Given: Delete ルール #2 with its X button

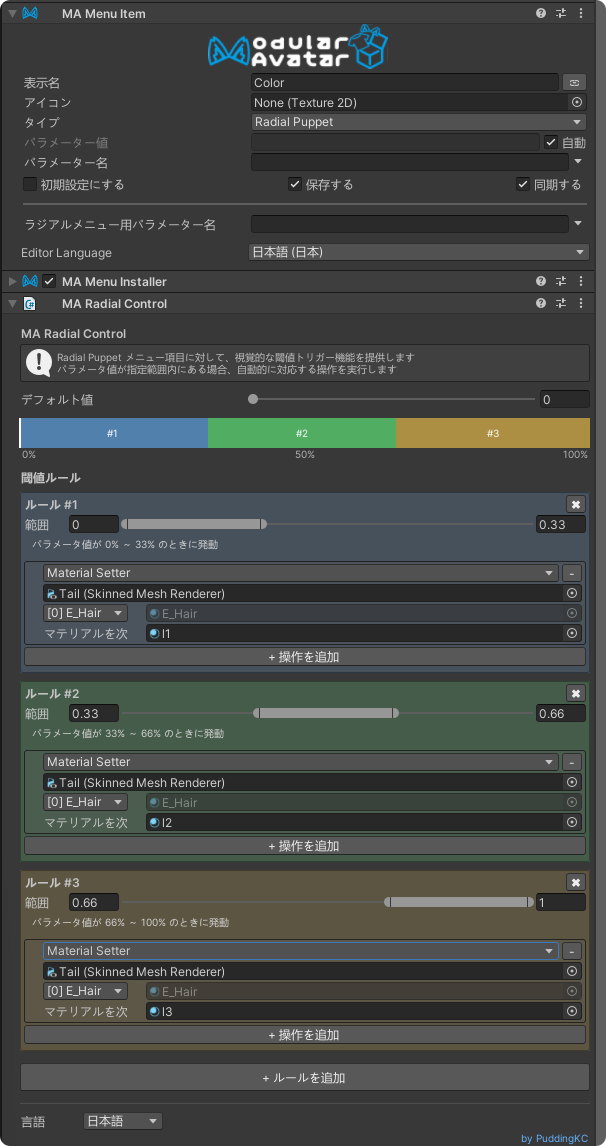Looking at the screenshot, I should [x=576, y=694].
